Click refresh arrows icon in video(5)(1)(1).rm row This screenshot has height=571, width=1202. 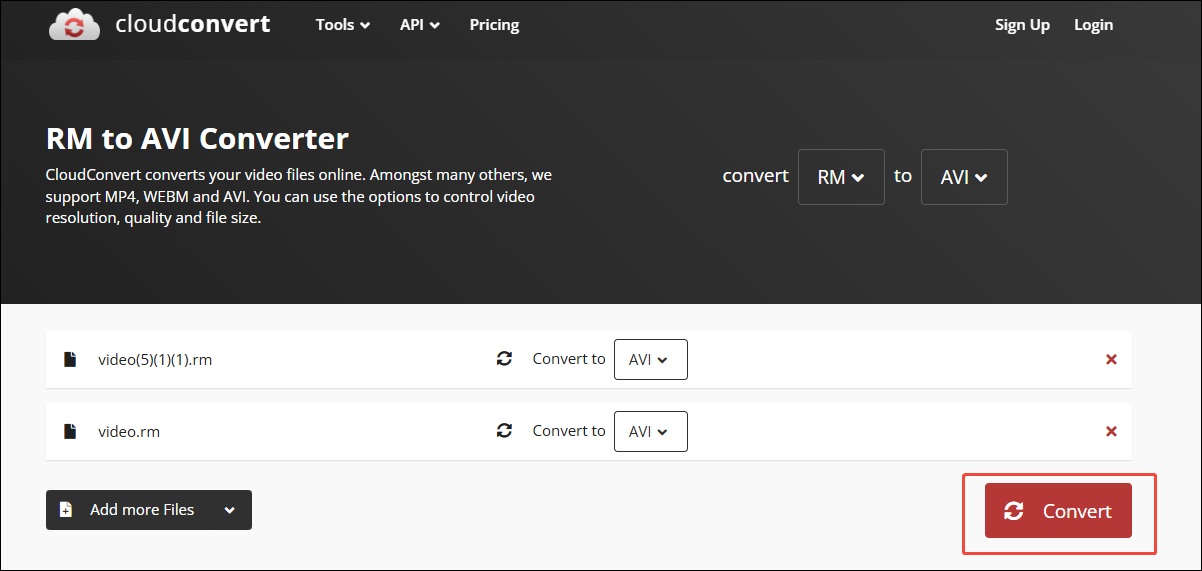coord(504,359)
